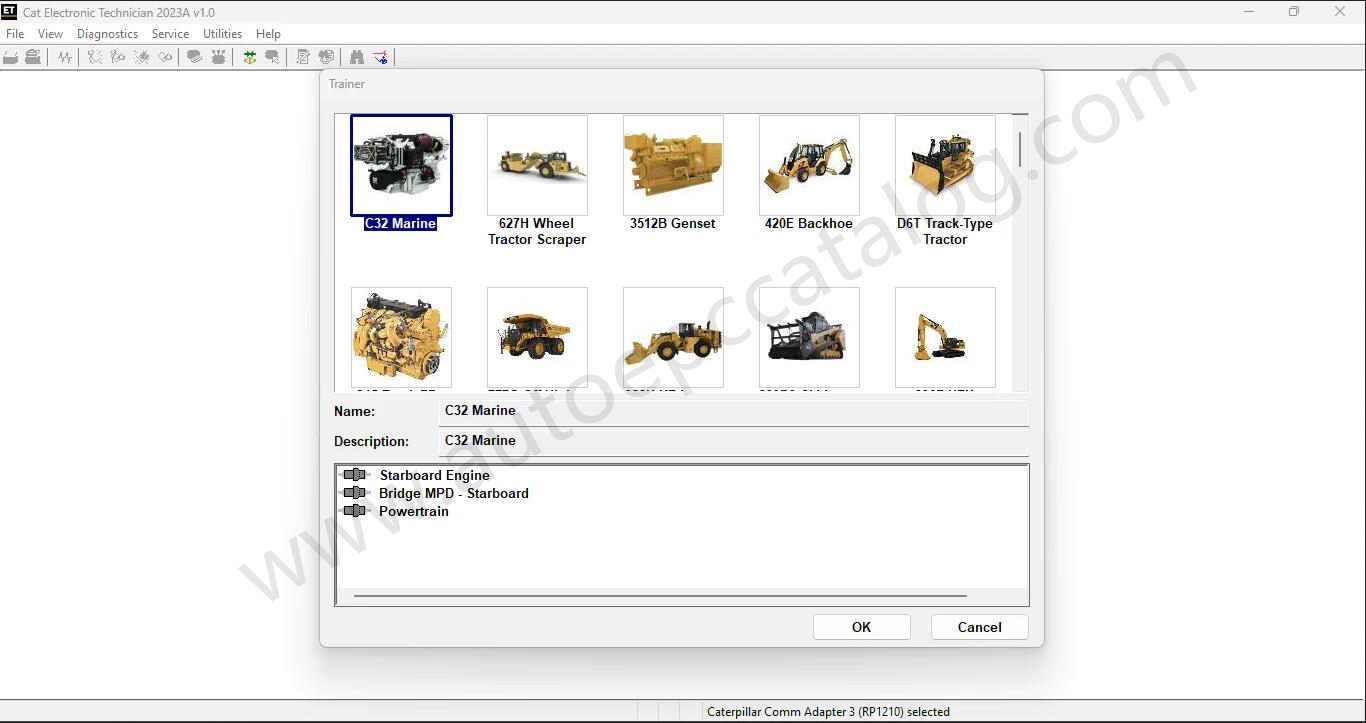Click the Disconnect toolbar icon
Image resolution: width=1366 pixels, height=723 pixels.
coord(33,57)
